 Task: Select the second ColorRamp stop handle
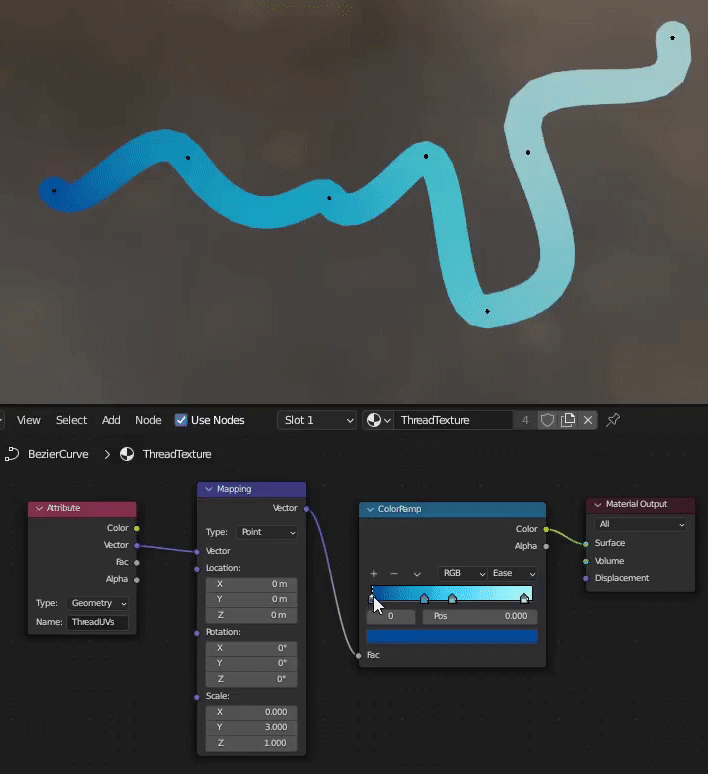point(424,599)
